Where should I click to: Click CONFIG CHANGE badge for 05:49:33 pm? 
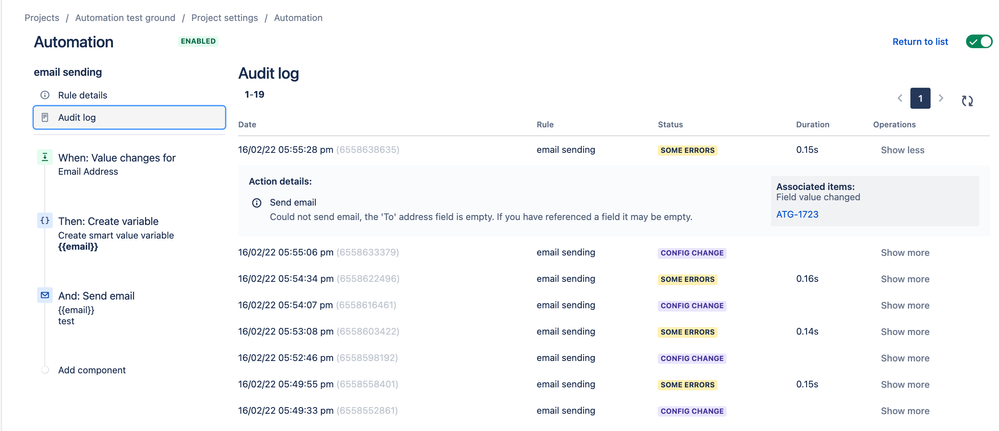[x=693, y=412]
